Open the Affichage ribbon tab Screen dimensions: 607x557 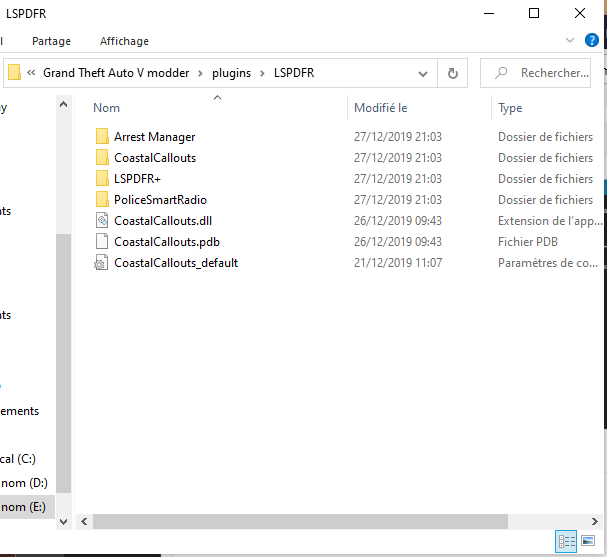point(124,41)
